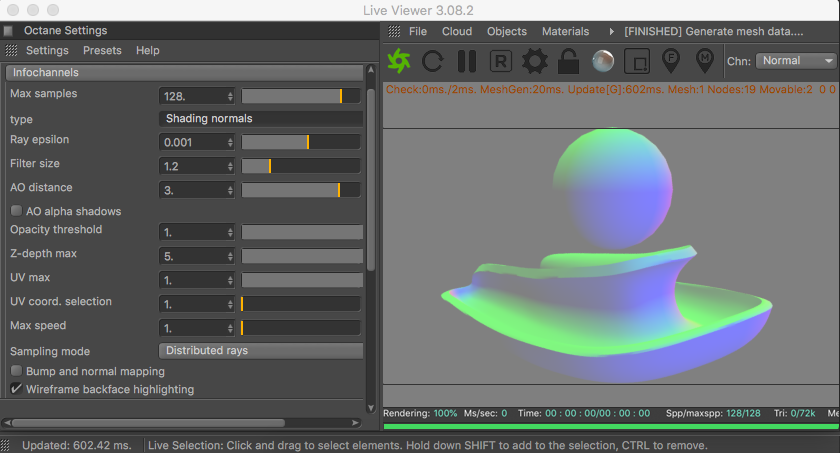
Task: Collapse the Infochannels section header
Action: 184,72
